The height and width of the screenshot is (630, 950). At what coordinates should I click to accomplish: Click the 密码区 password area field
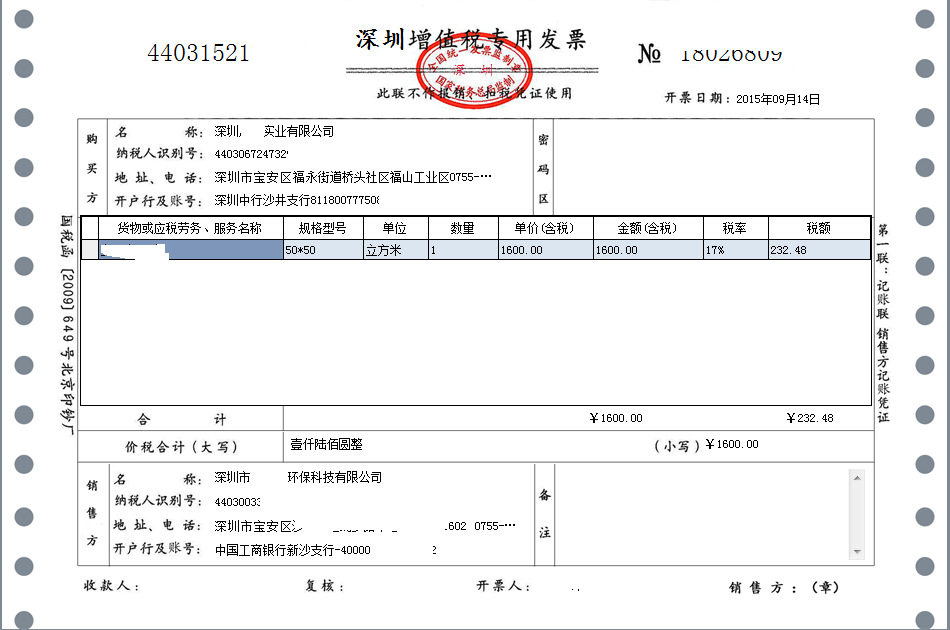(x=714, y=167)
